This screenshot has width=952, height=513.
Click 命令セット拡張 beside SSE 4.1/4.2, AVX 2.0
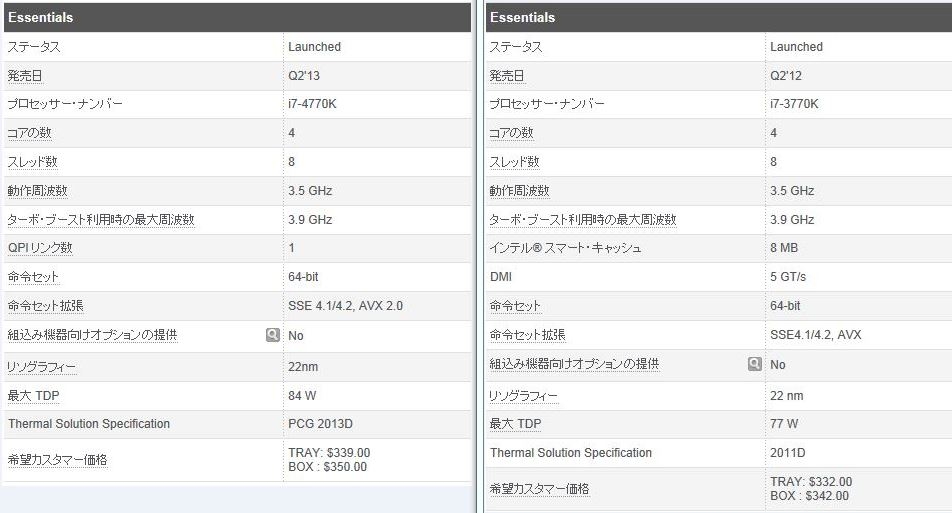click(x=46, y=306)
